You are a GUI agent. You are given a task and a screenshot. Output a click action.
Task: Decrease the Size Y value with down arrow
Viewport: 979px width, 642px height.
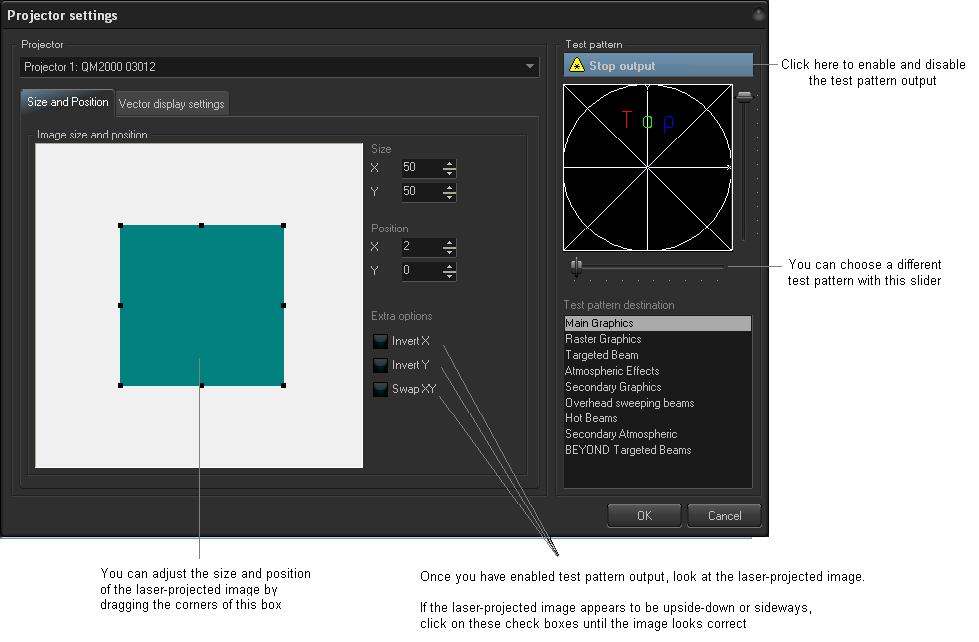point(449,197)
